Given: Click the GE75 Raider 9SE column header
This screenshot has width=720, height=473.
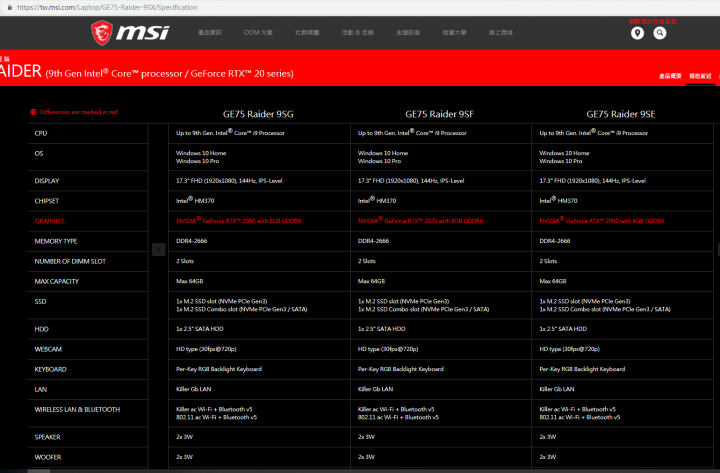Looking at the screenshot, I should (621, 114).
